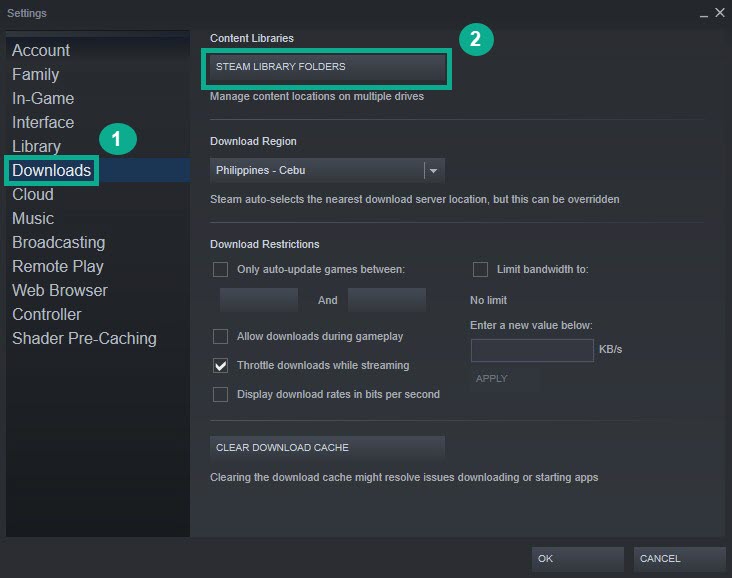Click the 'Download Region' heading

click(253, 141)
